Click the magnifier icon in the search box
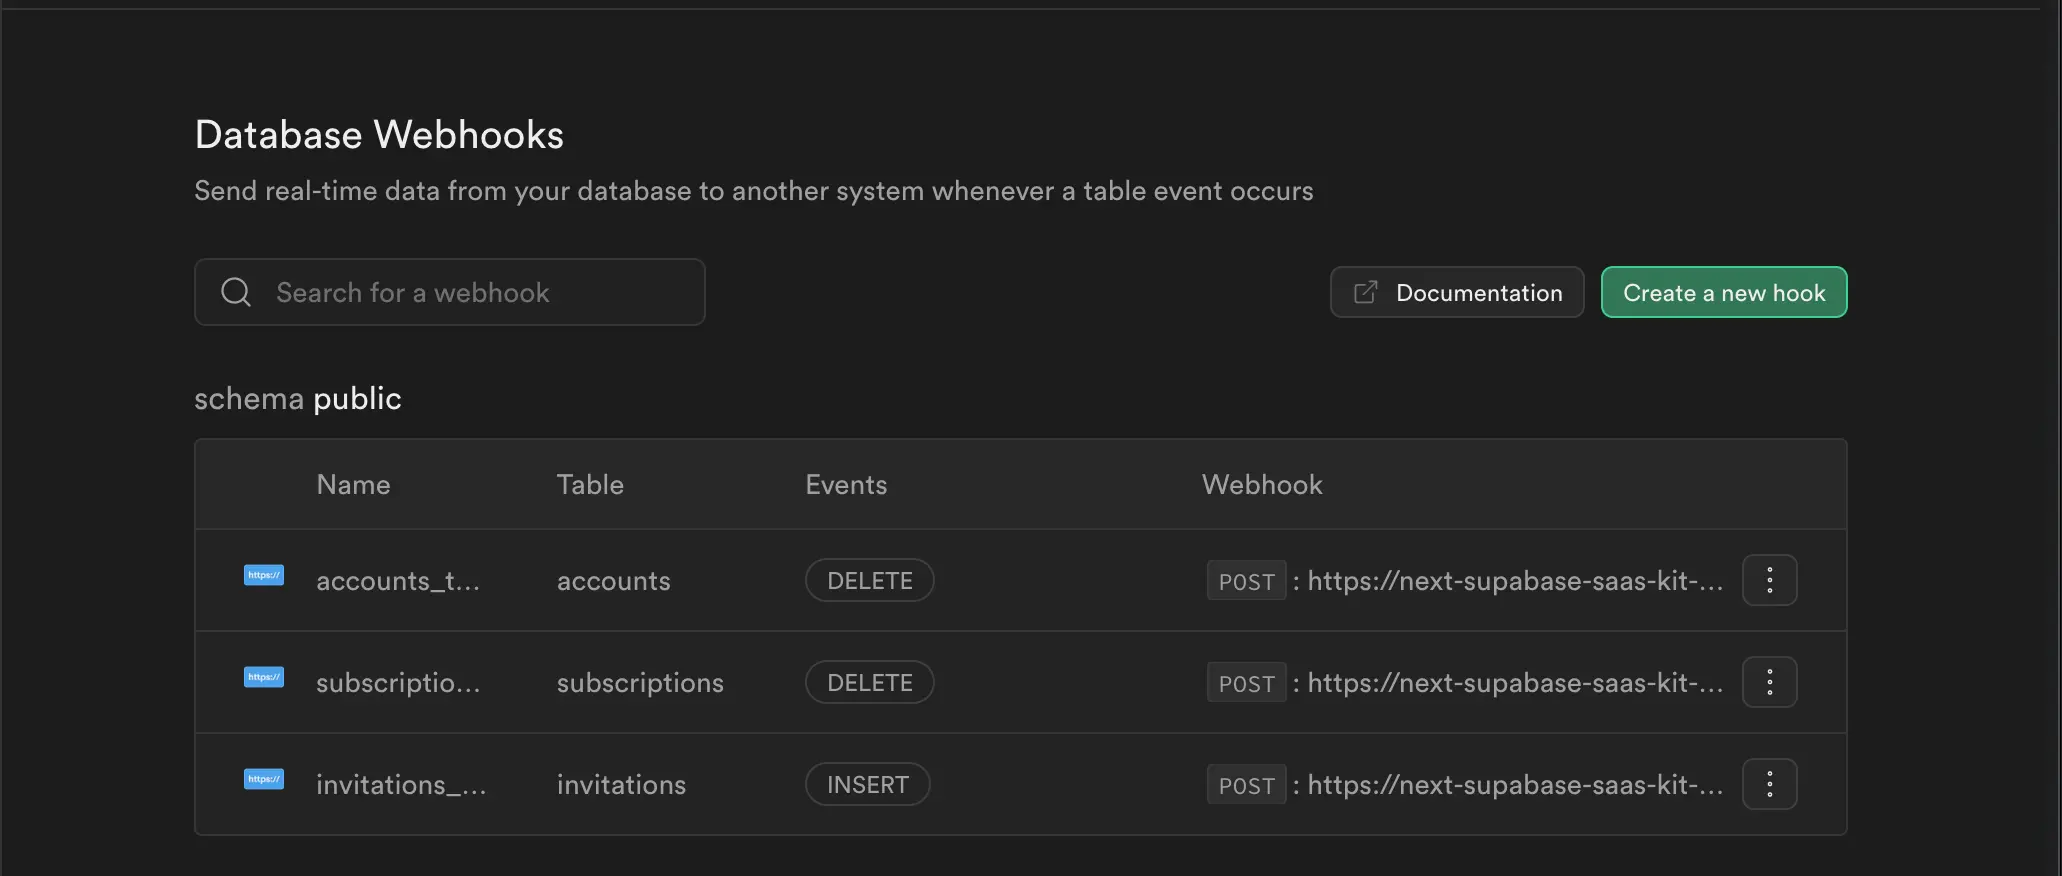Screen dimensions: 2062x876 pyautogui.click(x=236, y=292)
